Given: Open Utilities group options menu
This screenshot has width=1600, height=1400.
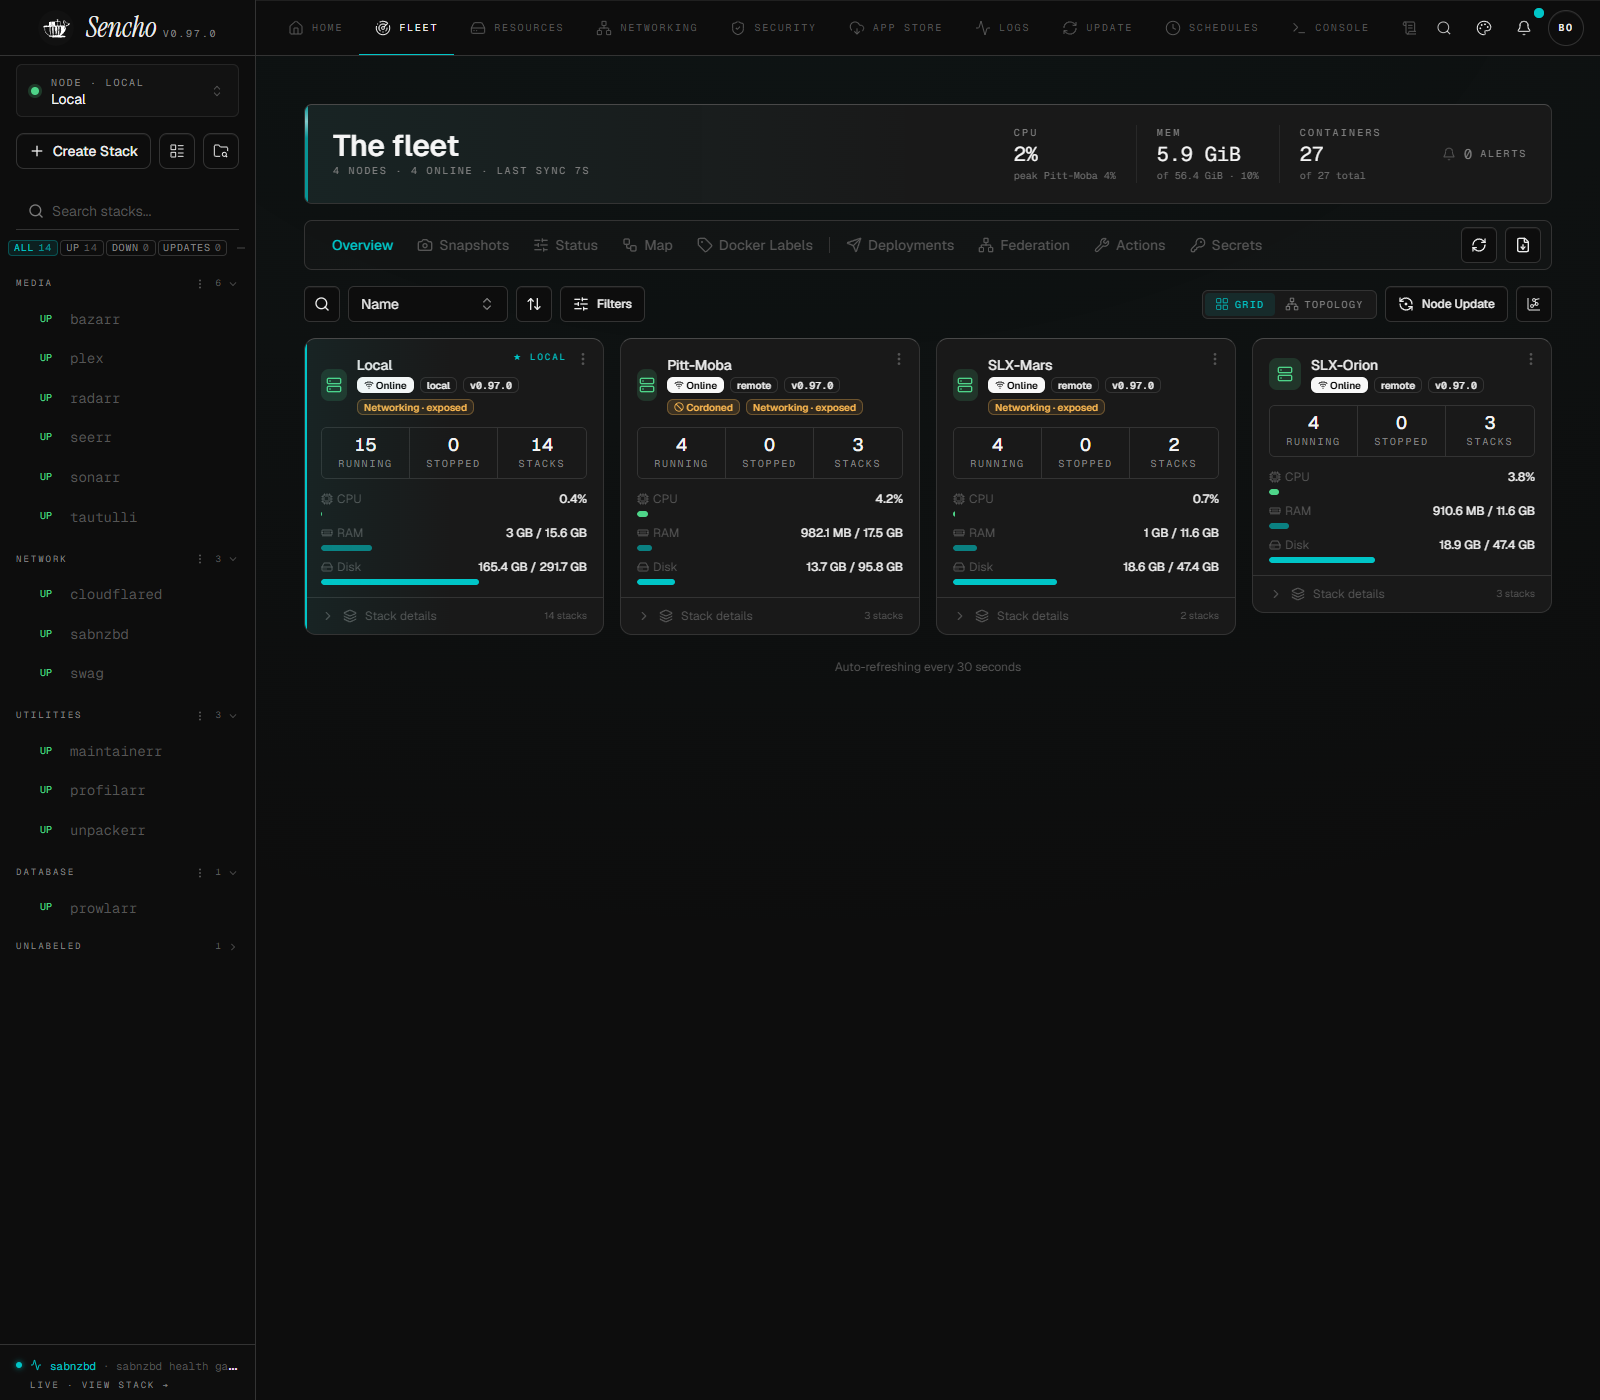Looking at the screenshot, I should [200, 716].
